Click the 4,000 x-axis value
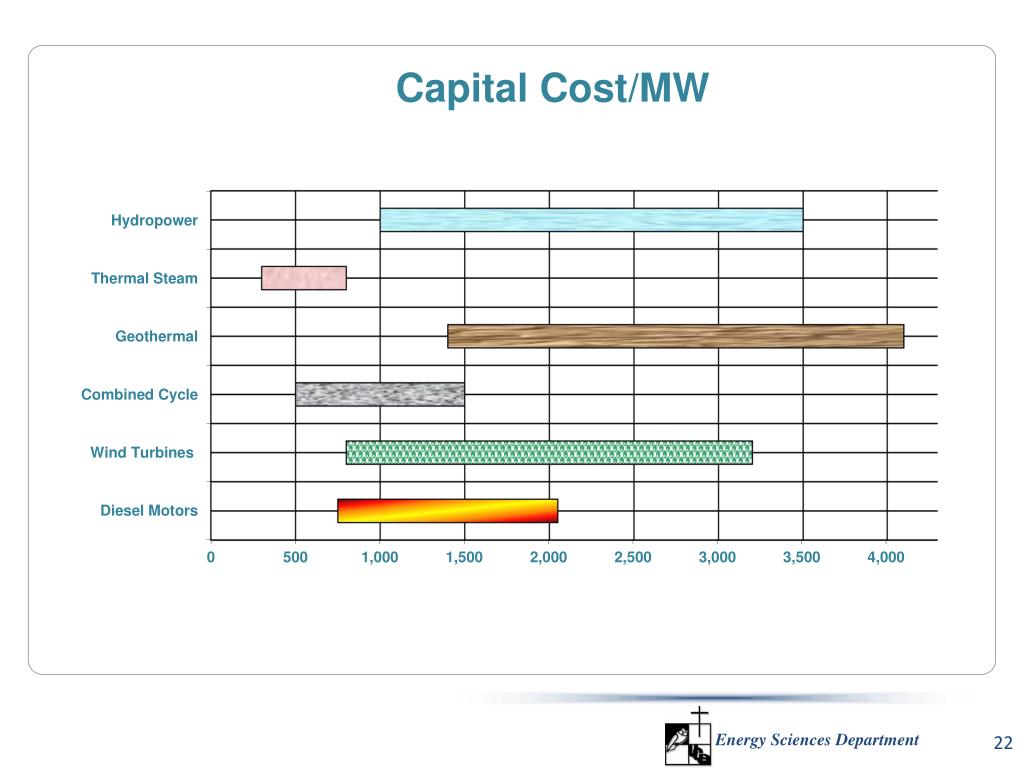1024x768 pixels. [886, 557]
